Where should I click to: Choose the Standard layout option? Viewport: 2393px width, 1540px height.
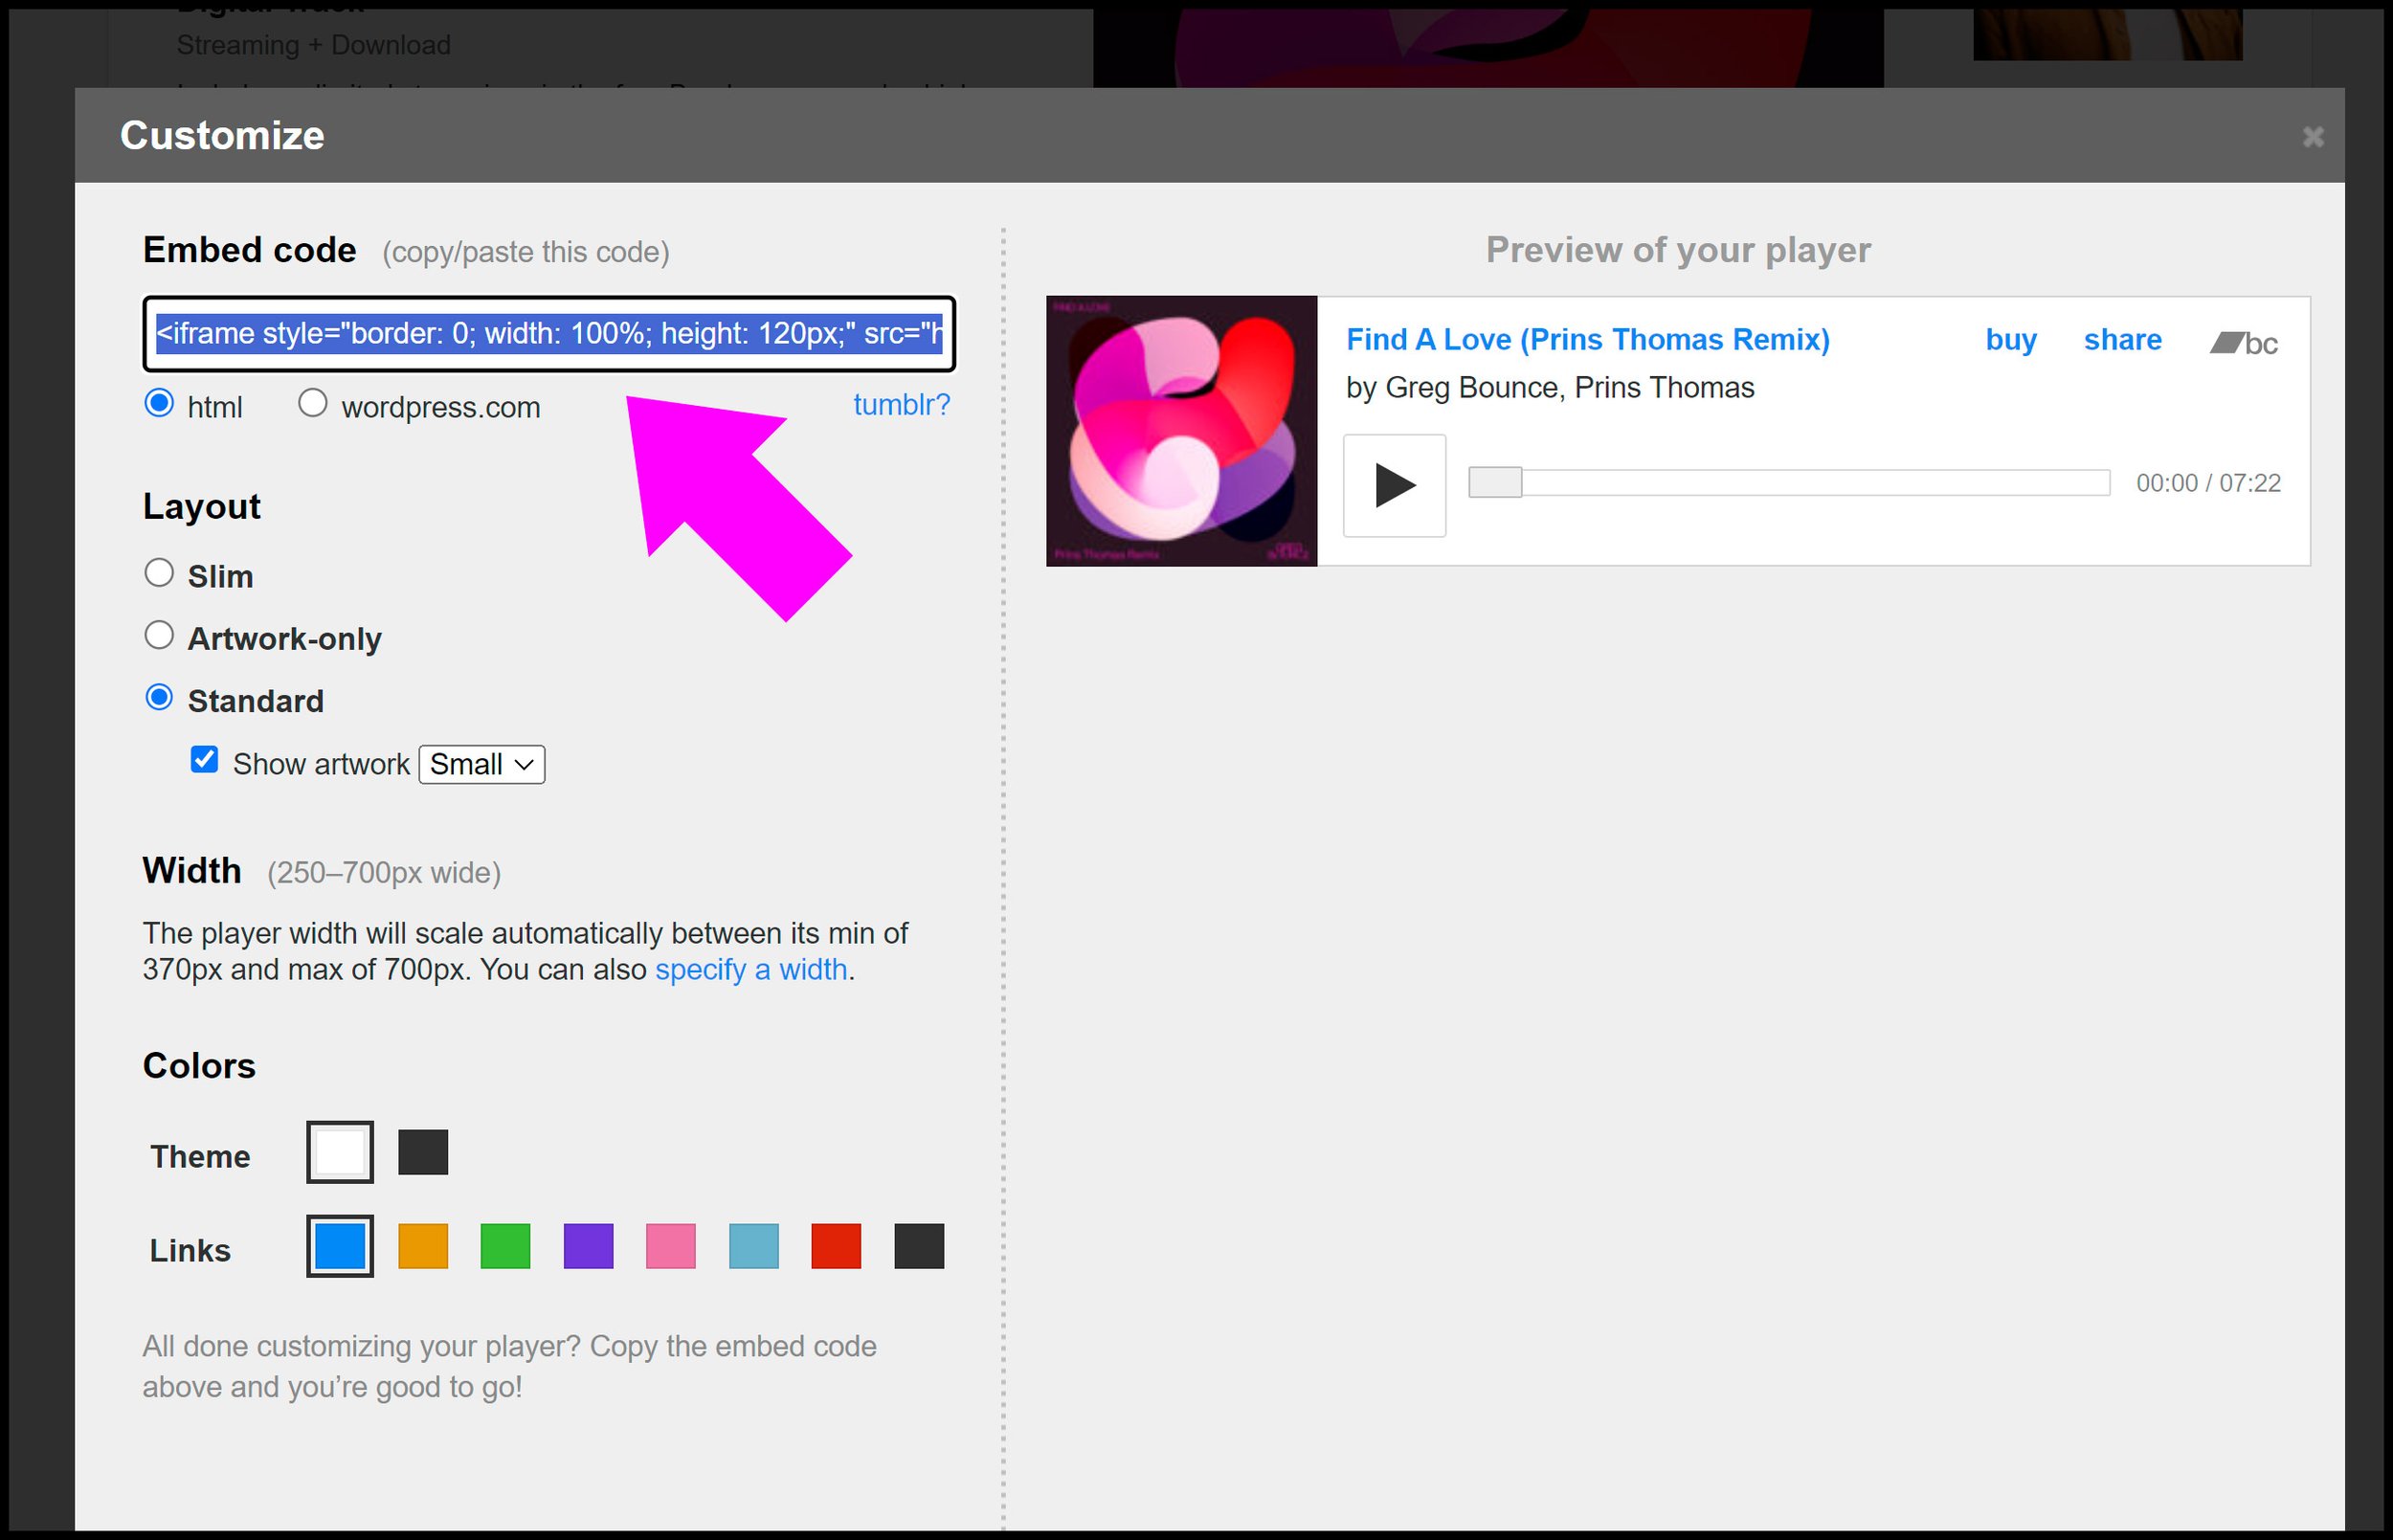[159, 697]
